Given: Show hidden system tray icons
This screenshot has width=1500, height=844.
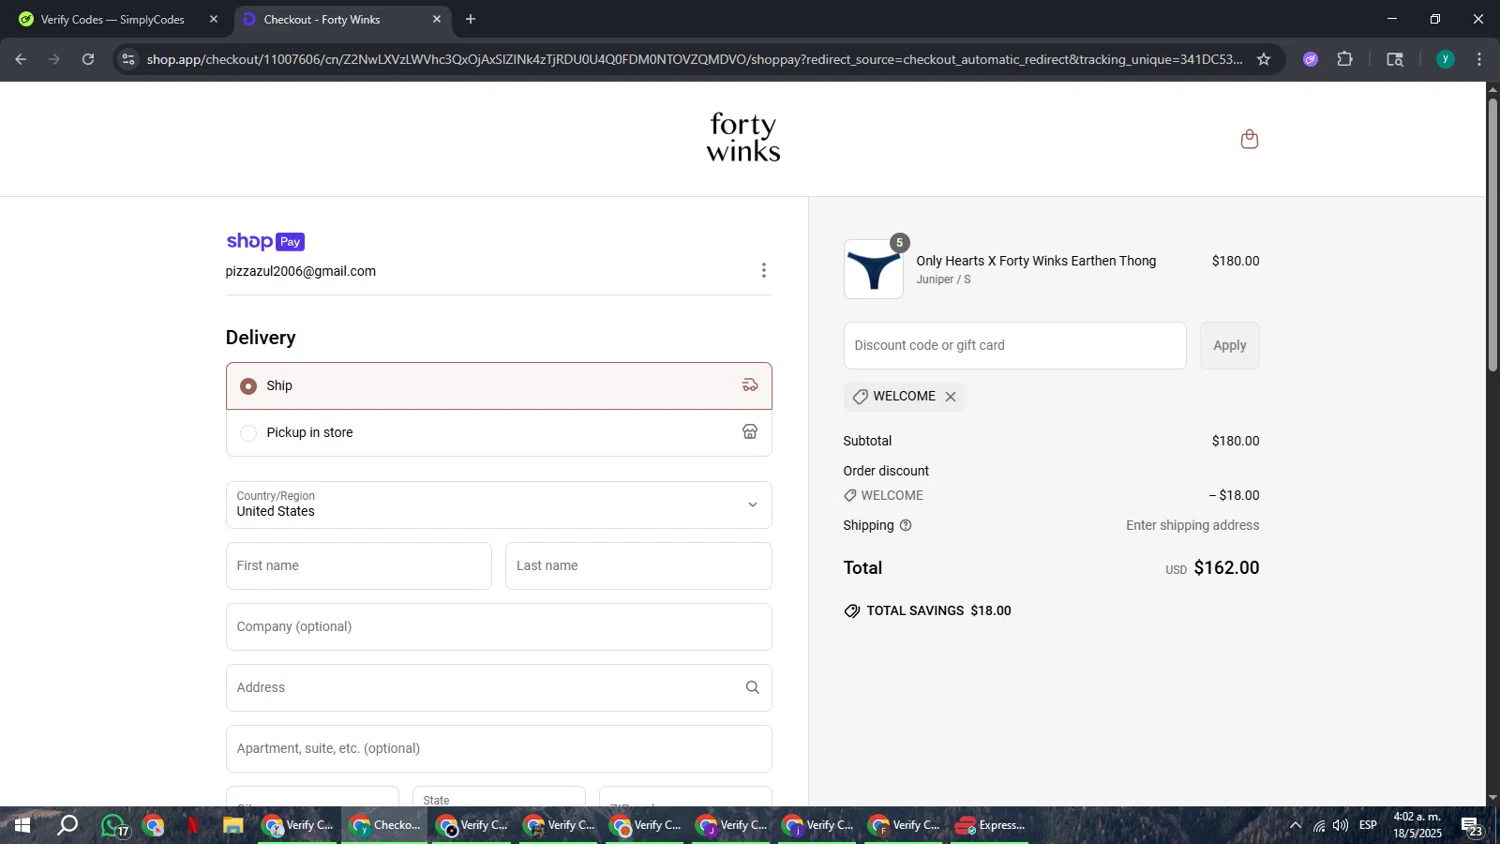Looking at the screenshot, I should click(1295, 826).
